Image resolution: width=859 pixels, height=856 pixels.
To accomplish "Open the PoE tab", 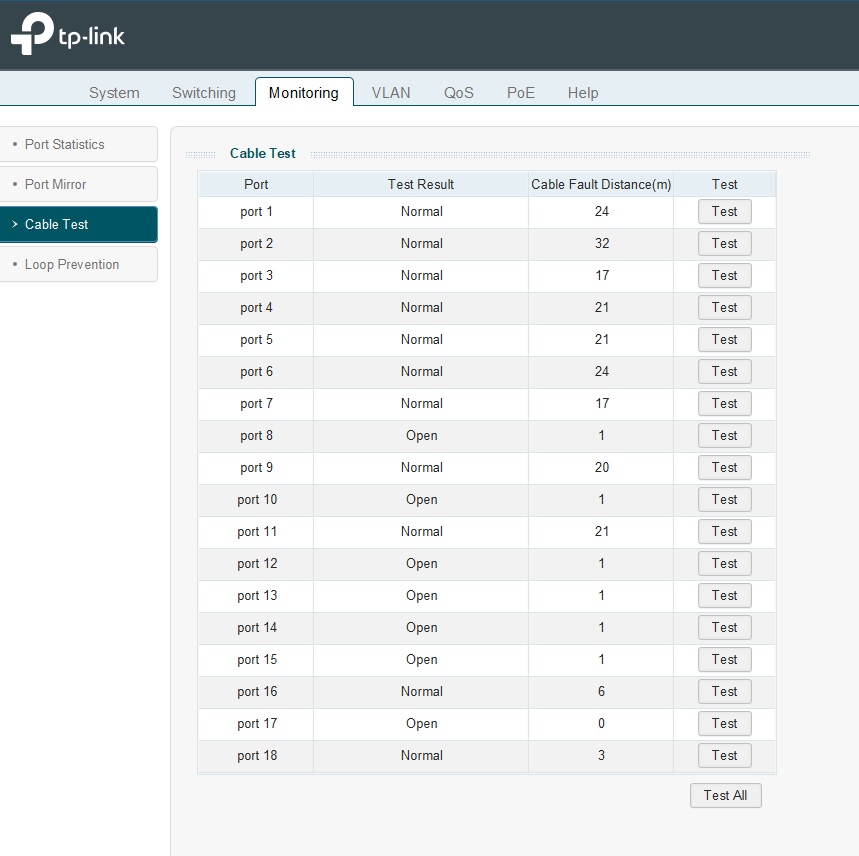I will pos(521,93).
